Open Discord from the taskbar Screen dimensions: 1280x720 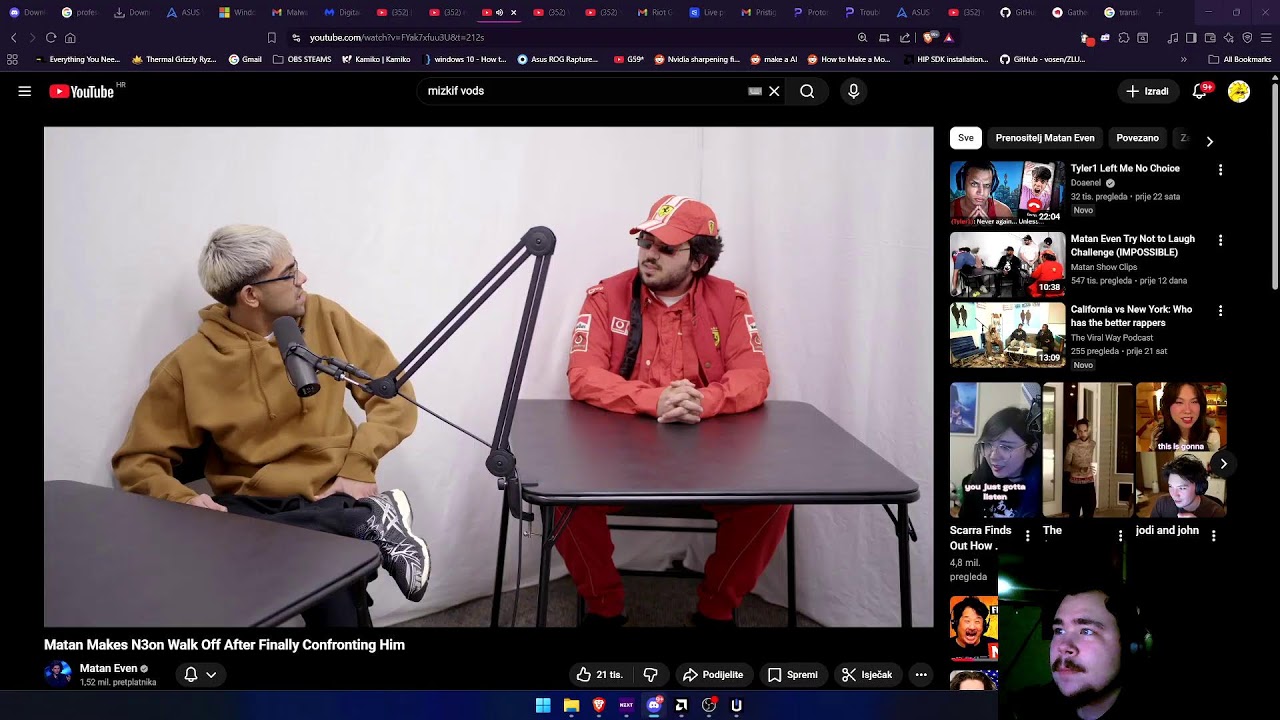(x=654, y=705)
